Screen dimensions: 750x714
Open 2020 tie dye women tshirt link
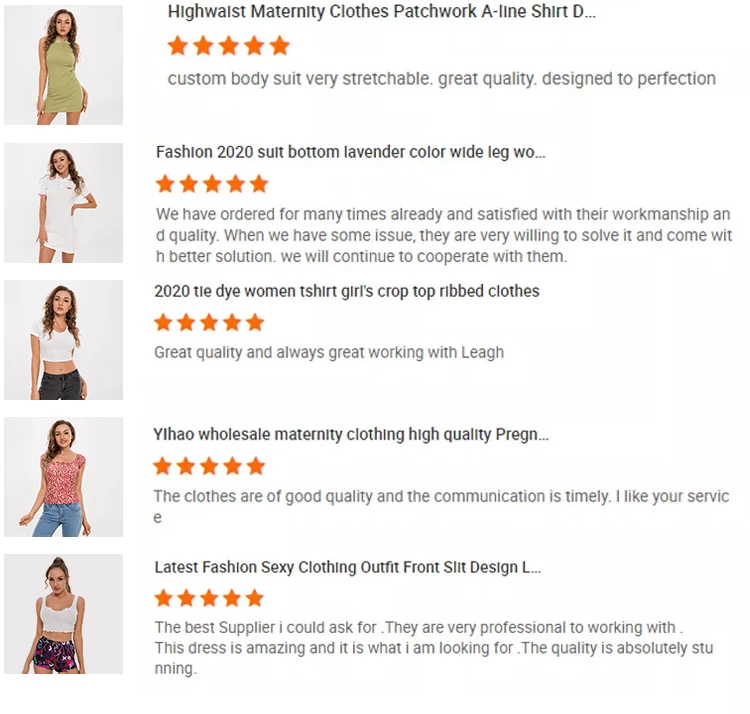point(346,291)
